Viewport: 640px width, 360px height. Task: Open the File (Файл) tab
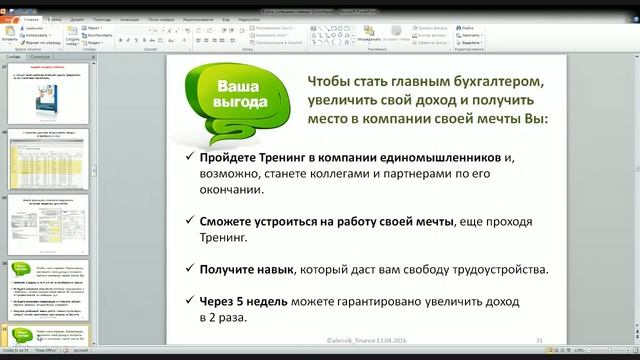[10, 19]
